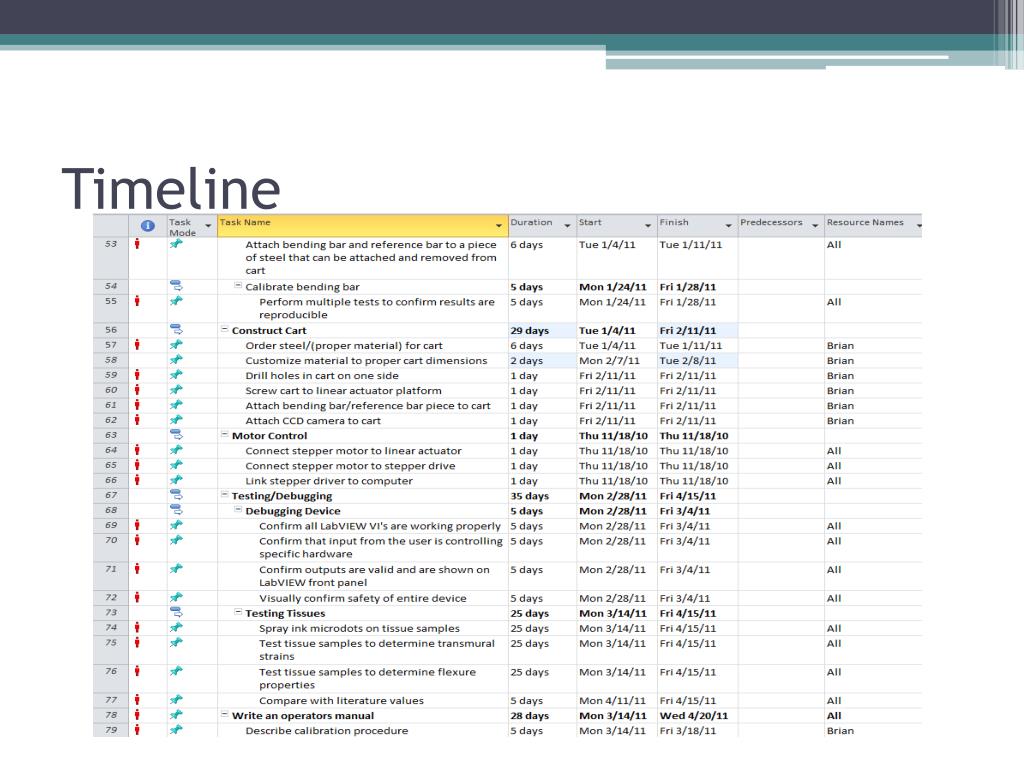Click the '29 days' duration cell
Screen dimensions: 1024x768
(x=542, y=330)
